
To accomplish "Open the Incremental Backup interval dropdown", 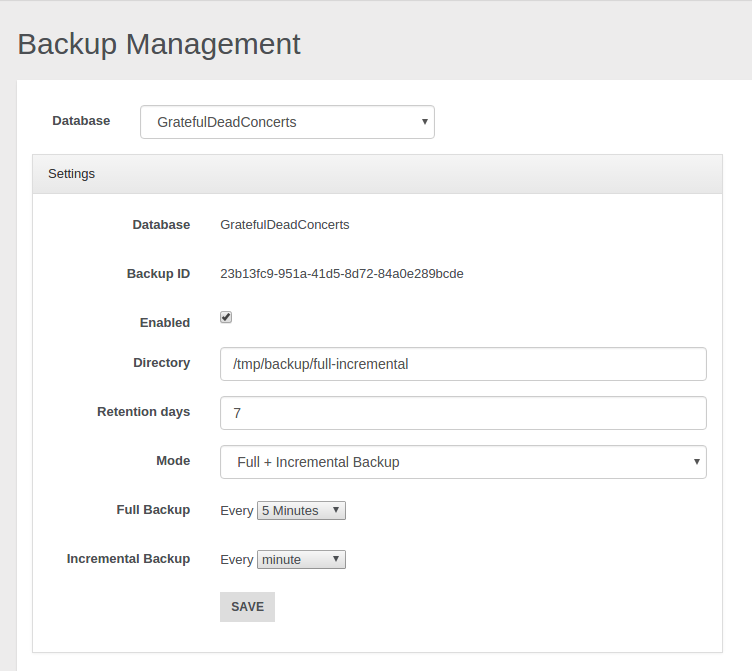I will click(x=301, y=559).
